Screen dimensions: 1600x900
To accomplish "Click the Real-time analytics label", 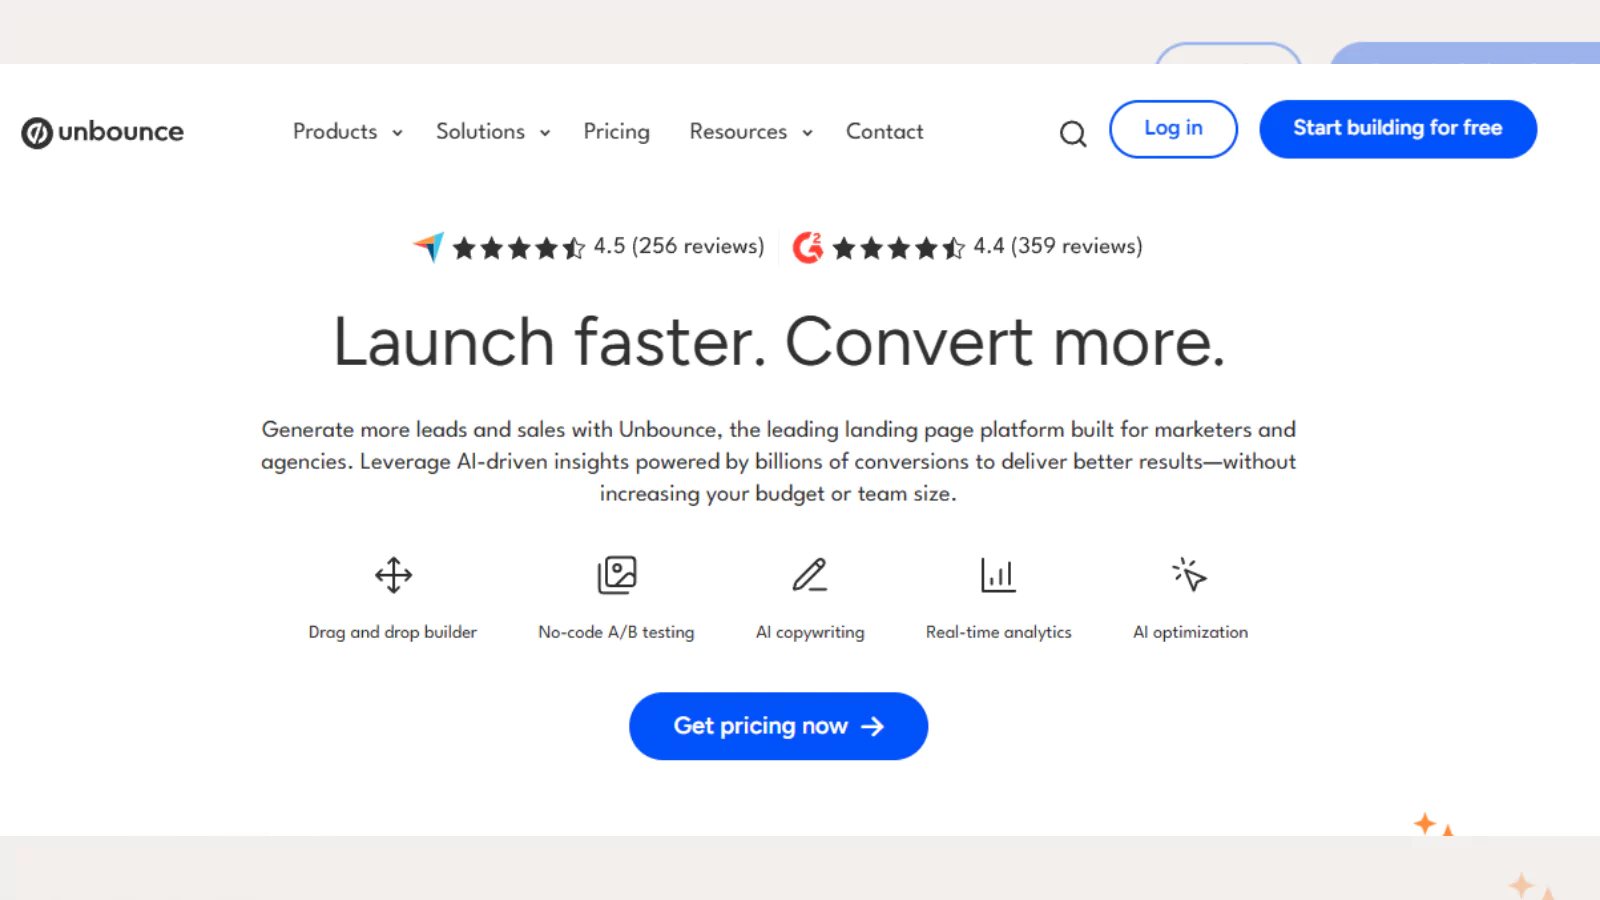I will tap(998, 632).
